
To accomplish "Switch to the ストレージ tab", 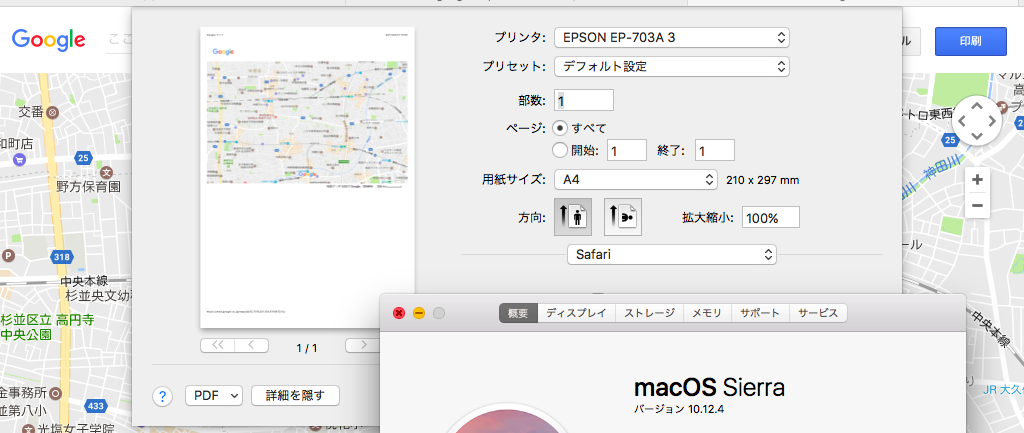I will (x=649, y=313).
